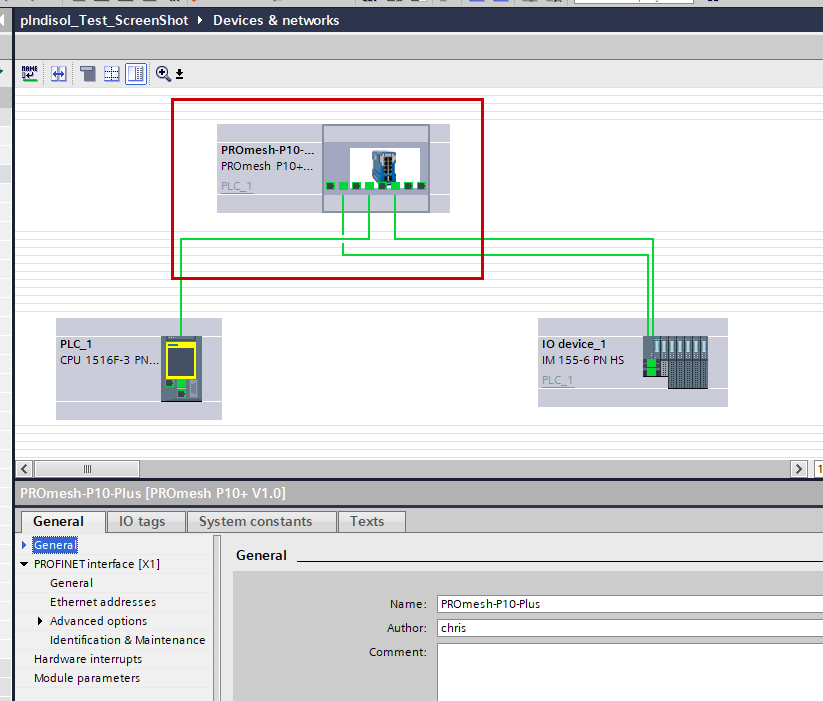Image resolution: width=823 pixels, height=701 pixels.
Task: Click the PLC_1 device name label
Action: pyautogui.click(x=76, y=344)
